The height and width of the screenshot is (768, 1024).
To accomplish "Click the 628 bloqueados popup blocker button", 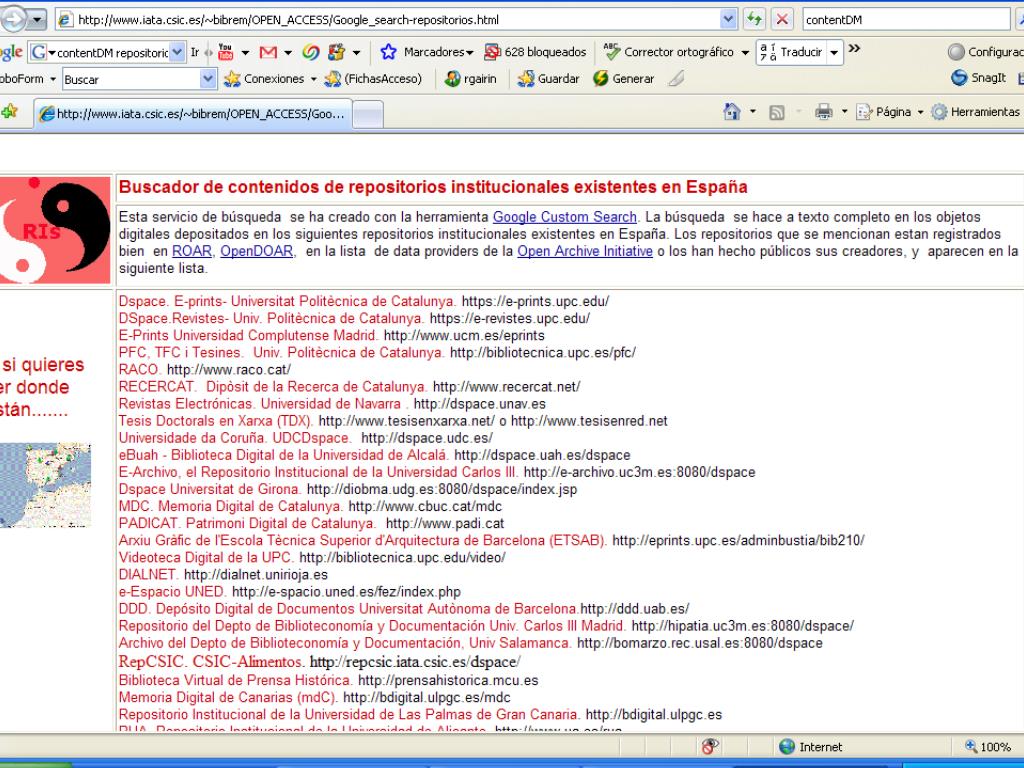I will (x=535, y=52).
